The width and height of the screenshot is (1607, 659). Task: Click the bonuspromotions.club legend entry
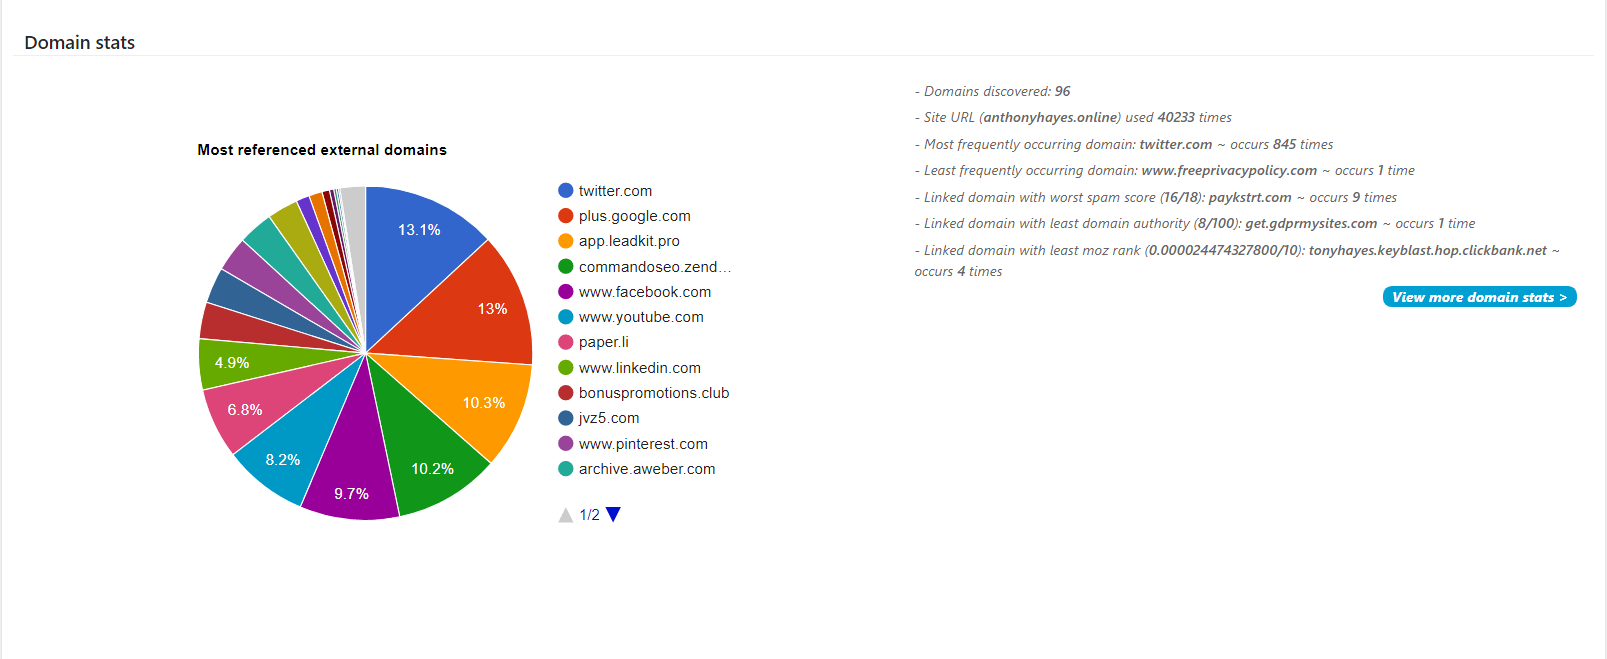[x=644, y=393]
